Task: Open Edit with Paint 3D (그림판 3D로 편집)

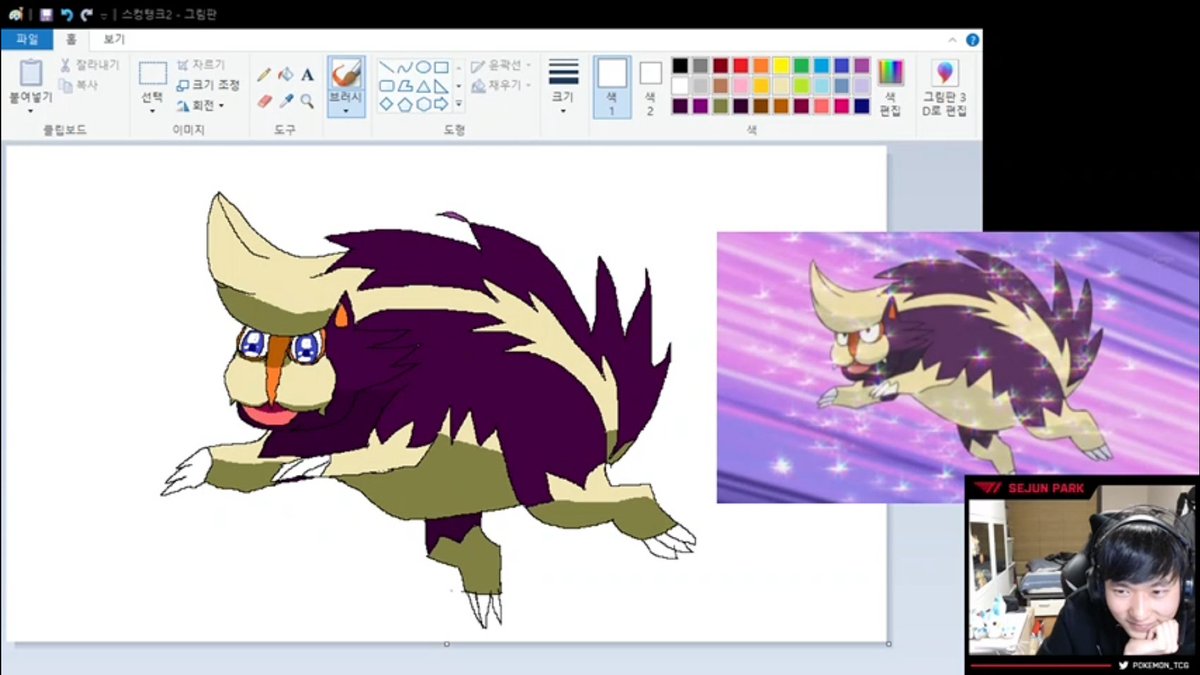Action: [x=944, y=88]
